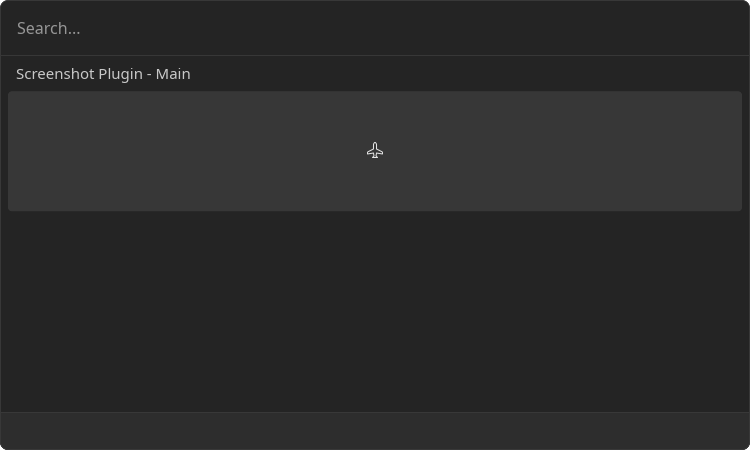Trigger the airplane icon command
Viewport: 750px width, 450px height.
tap(375, 151)
